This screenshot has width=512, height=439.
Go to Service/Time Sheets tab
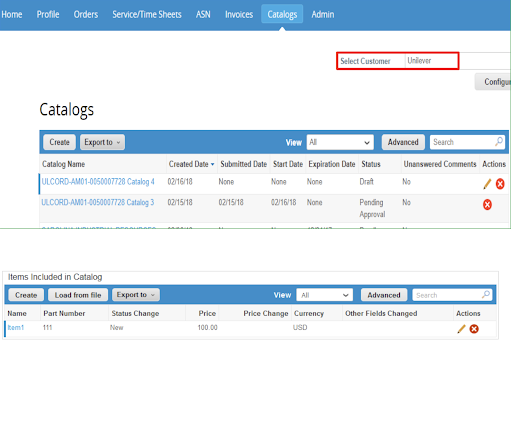[147, 14]
